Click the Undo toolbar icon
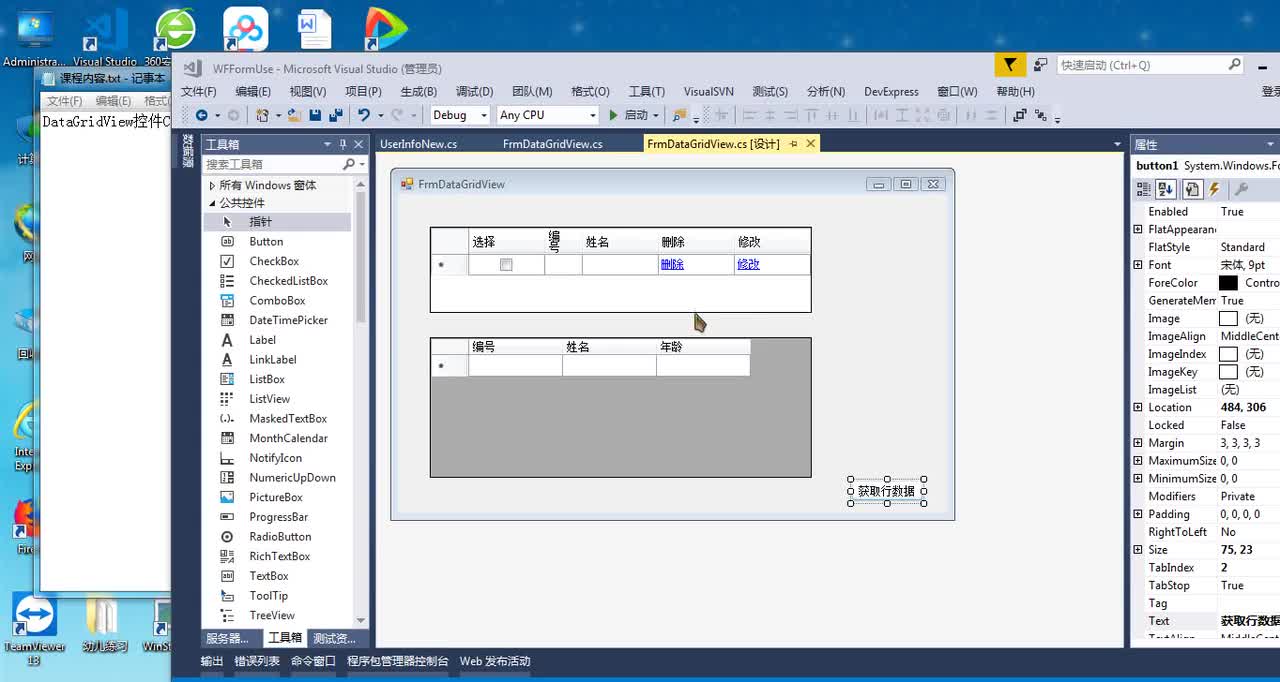 tap(364, 115)
